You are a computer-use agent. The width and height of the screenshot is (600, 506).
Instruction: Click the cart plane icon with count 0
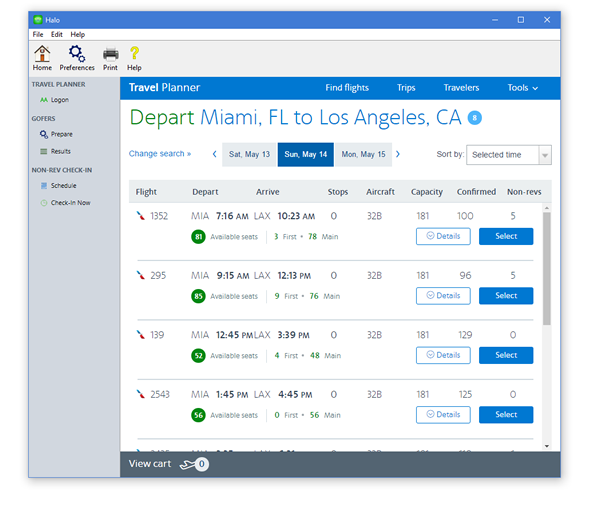click(194, 464)
